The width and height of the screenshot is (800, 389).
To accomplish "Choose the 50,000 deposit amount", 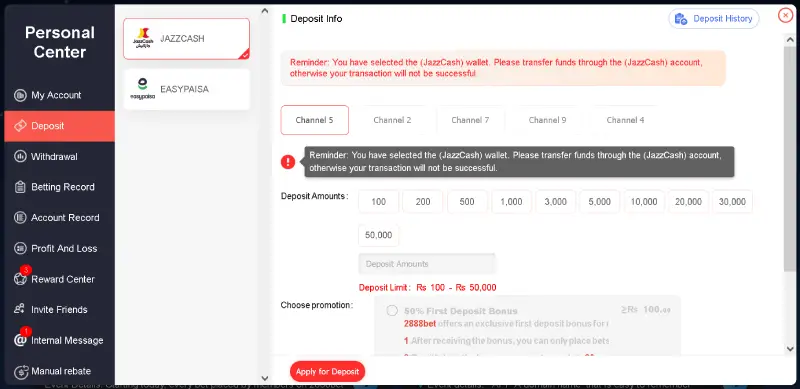I will pyautogui.click(x=379, y=235).
